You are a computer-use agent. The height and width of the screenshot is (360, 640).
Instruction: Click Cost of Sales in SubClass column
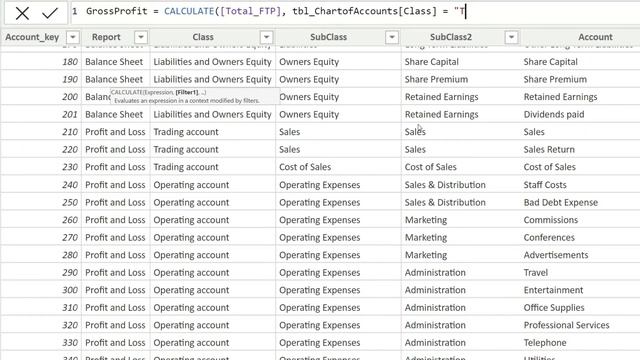tap(305, 167)
